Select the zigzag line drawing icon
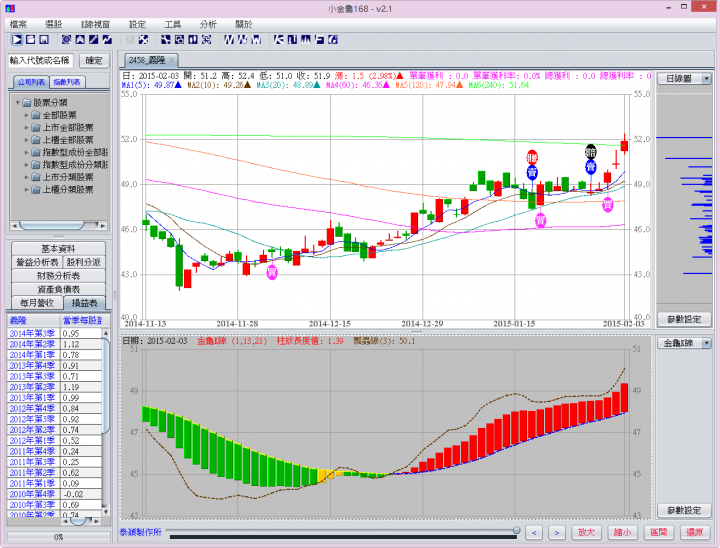The height and width of the screenshot is (548, 720). coord(107,40)
